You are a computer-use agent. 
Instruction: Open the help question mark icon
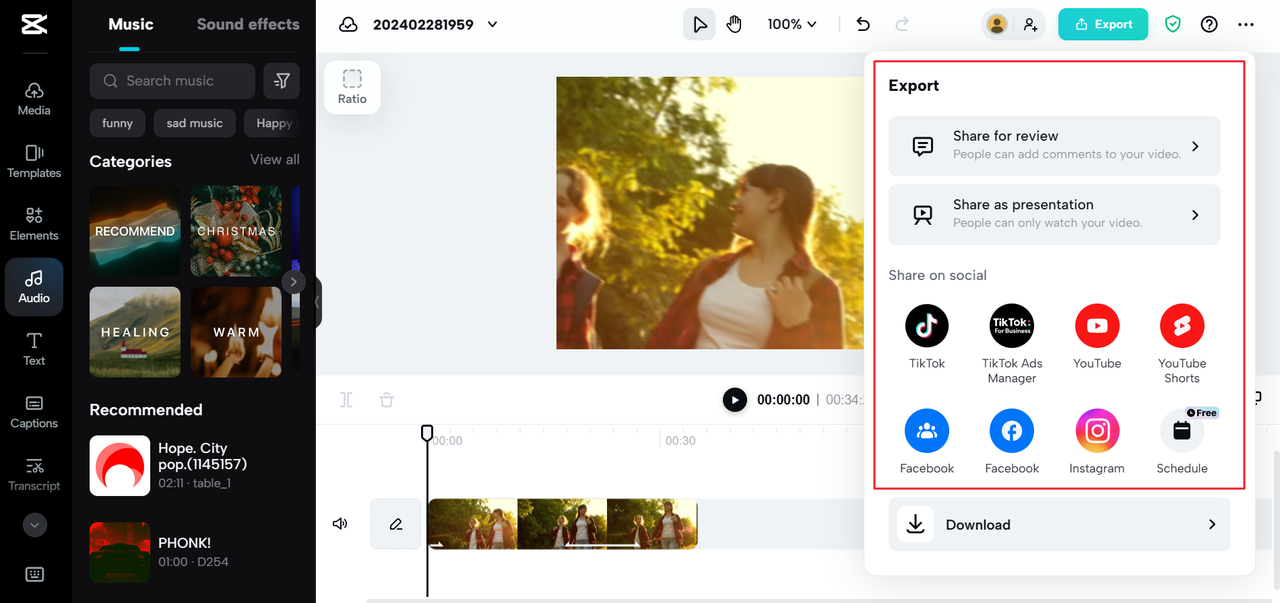1209,24
